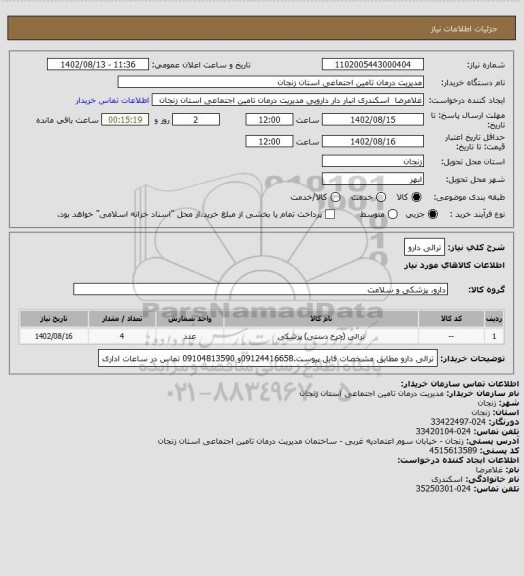Click the quantity cell 4
Screen dimensions: 524x576
[x=122, y=336]
